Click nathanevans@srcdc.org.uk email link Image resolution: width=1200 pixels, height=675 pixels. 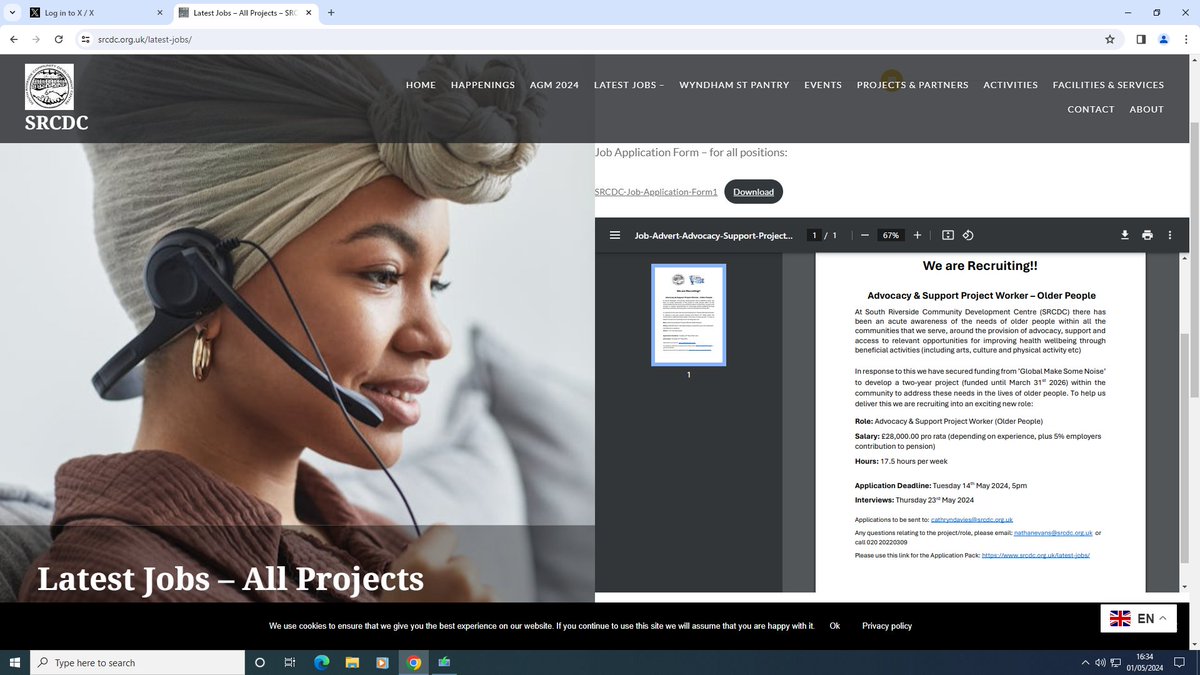click(x=1054, y=533)
